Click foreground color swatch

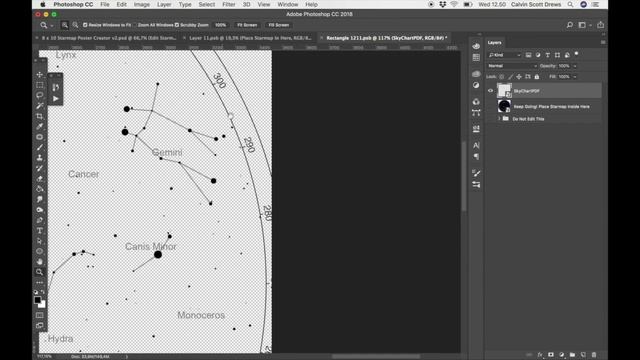point(38,300)
